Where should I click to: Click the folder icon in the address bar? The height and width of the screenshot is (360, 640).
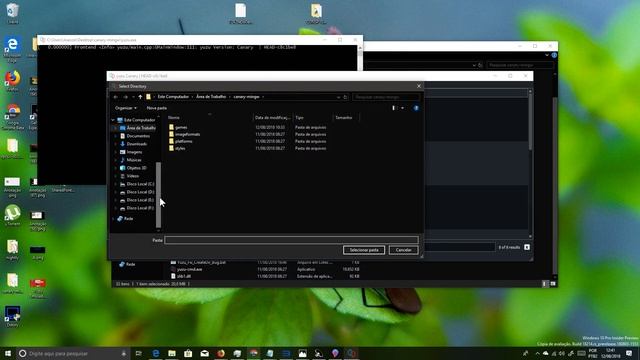point(149,97)
